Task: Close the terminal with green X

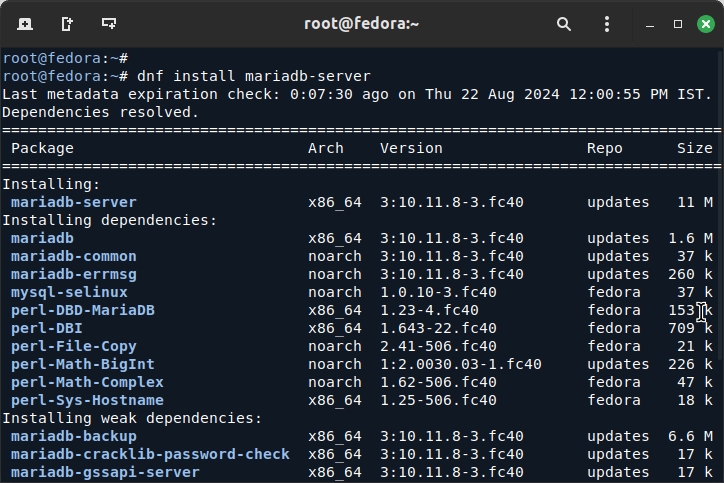Action: pyautogui.click(x=706, y=24)
